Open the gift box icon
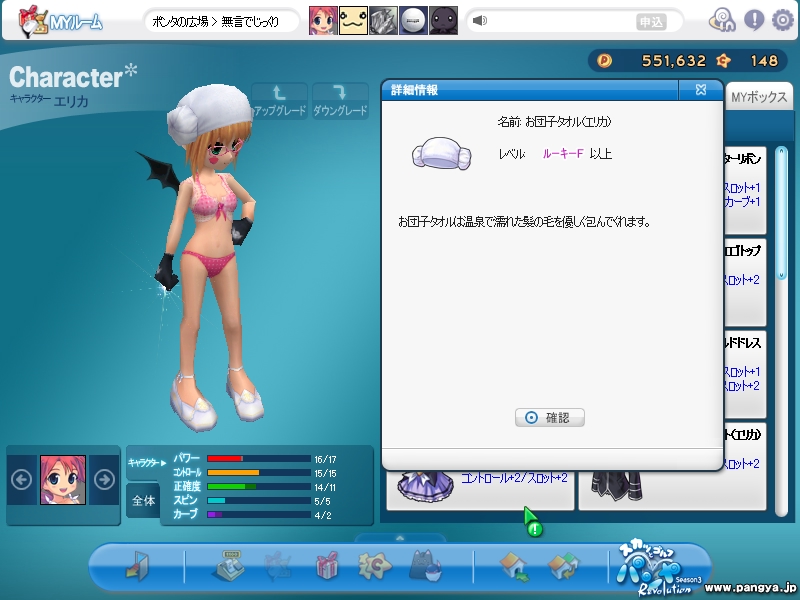Image resolution: width=800 pixels, height=600 pixels. click(327, 565)
